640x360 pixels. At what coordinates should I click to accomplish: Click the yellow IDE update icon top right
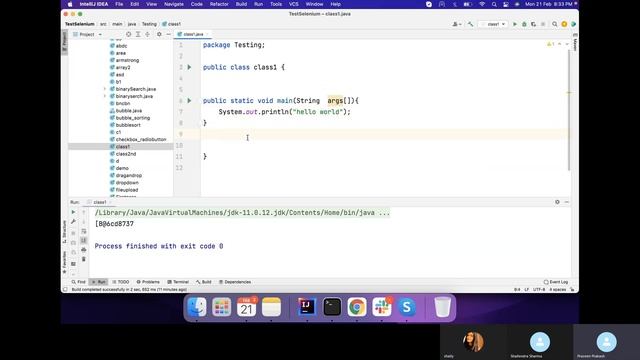click(x=564, y=24)
